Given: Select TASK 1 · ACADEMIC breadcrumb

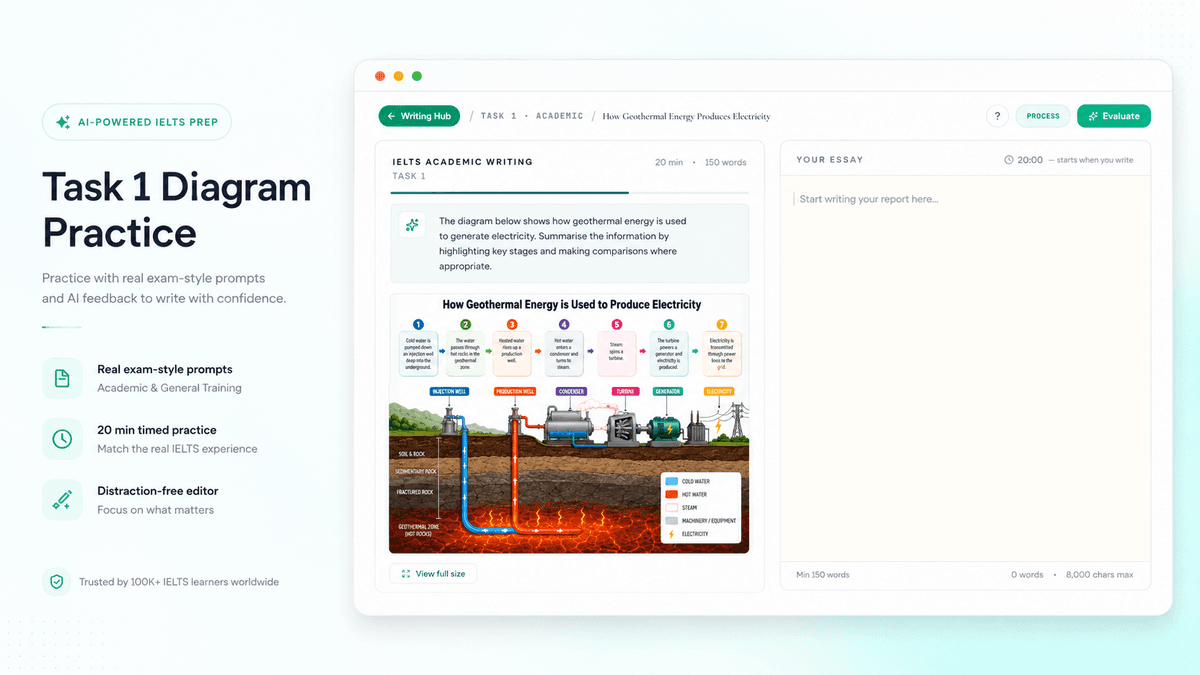Looking at the screenshot, I should (x=532, y=116).
